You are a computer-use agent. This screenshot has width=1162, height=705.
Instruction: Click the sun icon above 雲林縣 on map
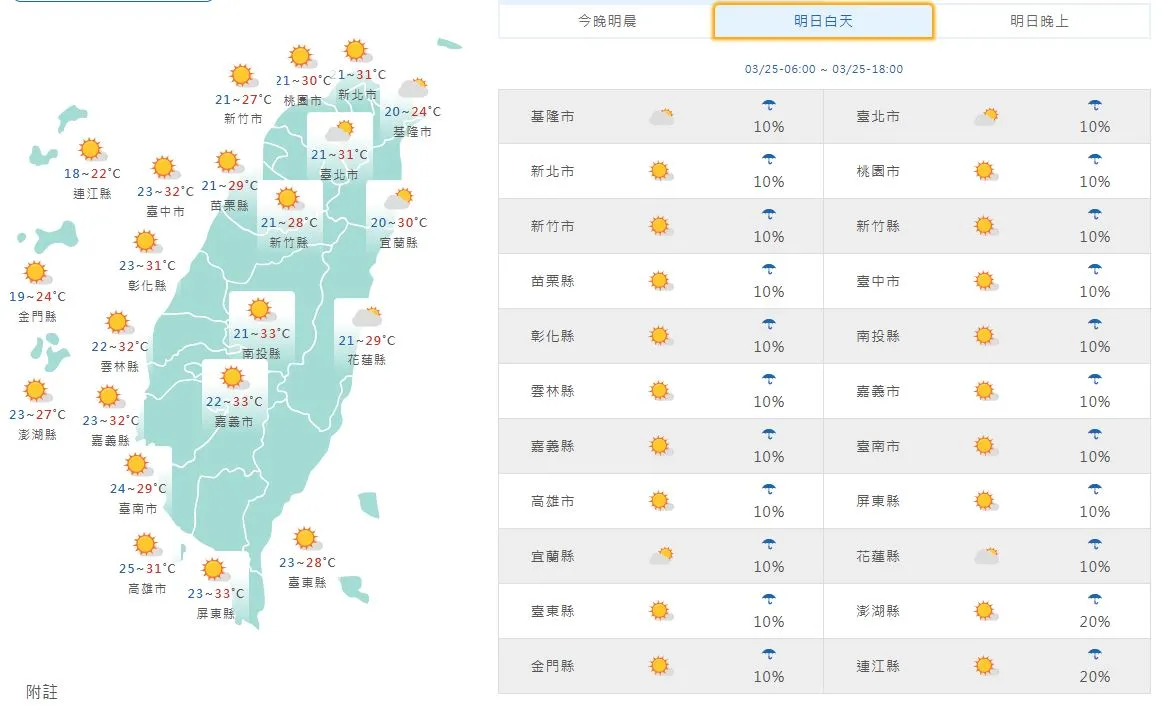coord(119,322)
